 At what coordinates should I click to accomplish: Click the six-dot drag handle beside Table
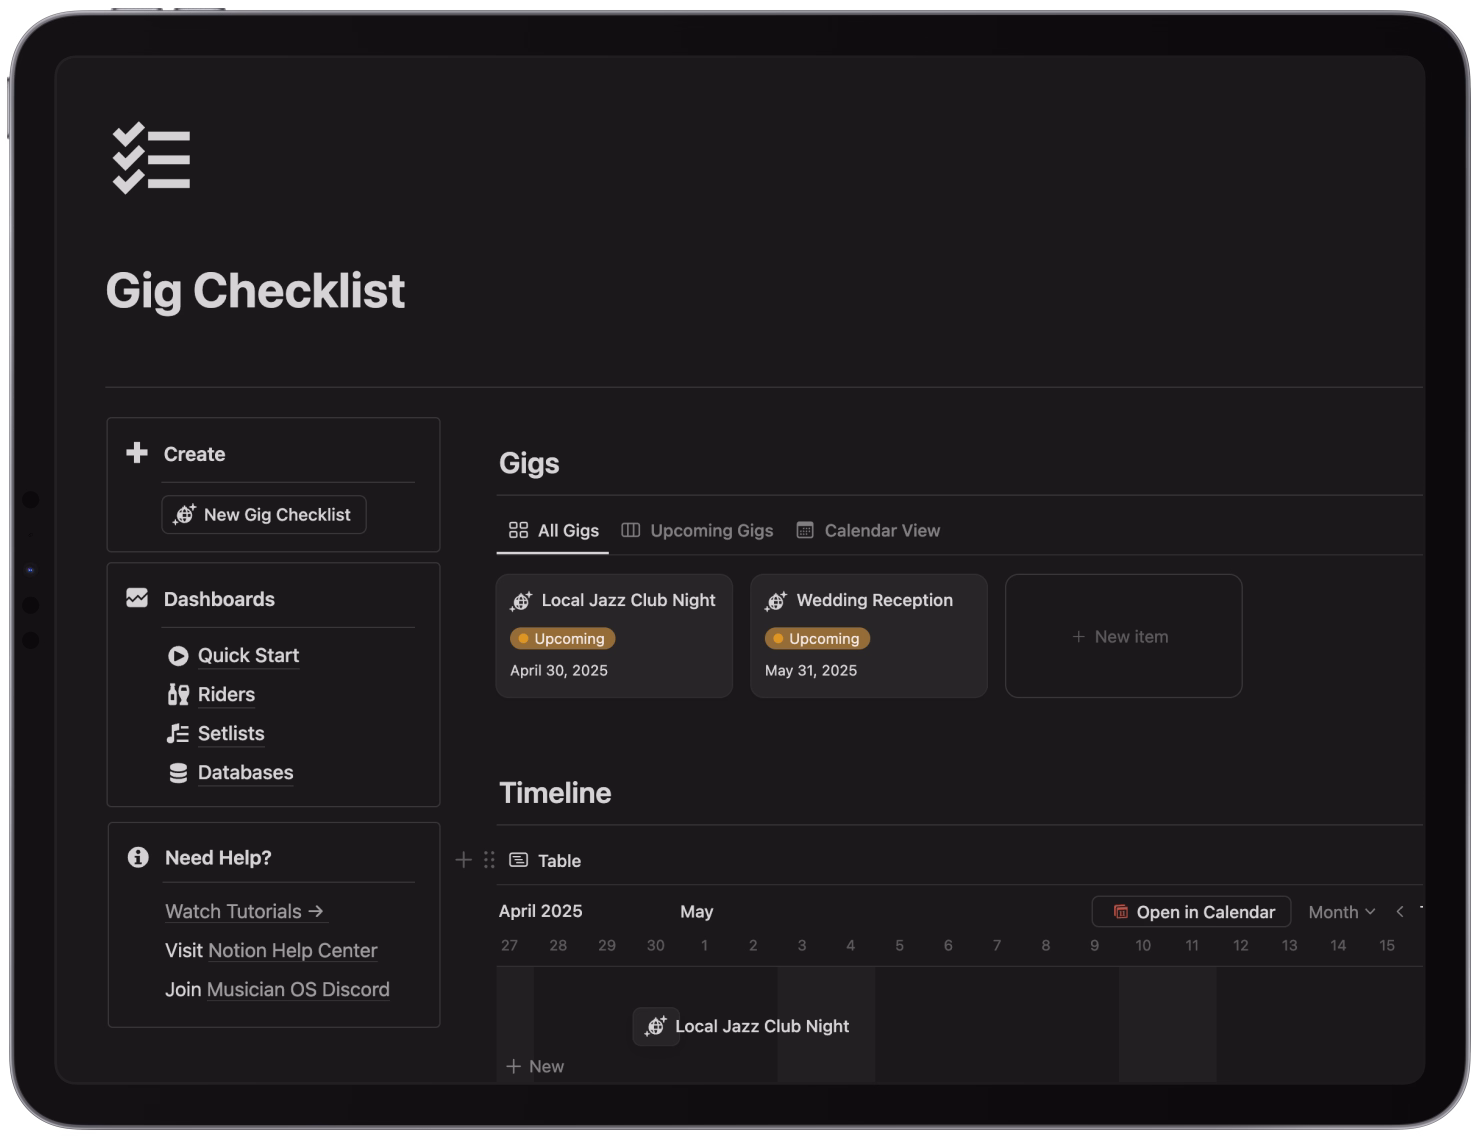tap(489, 860)
